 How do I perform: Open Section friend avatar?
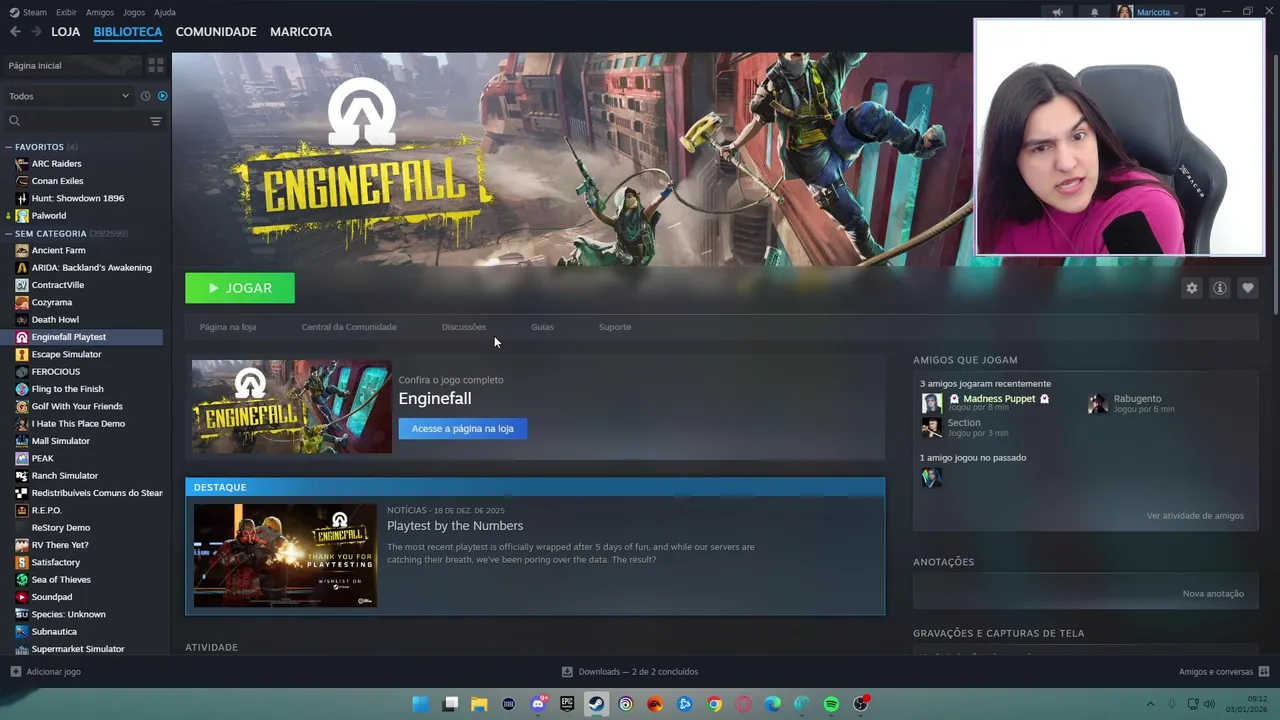click(x=932, y=427)
